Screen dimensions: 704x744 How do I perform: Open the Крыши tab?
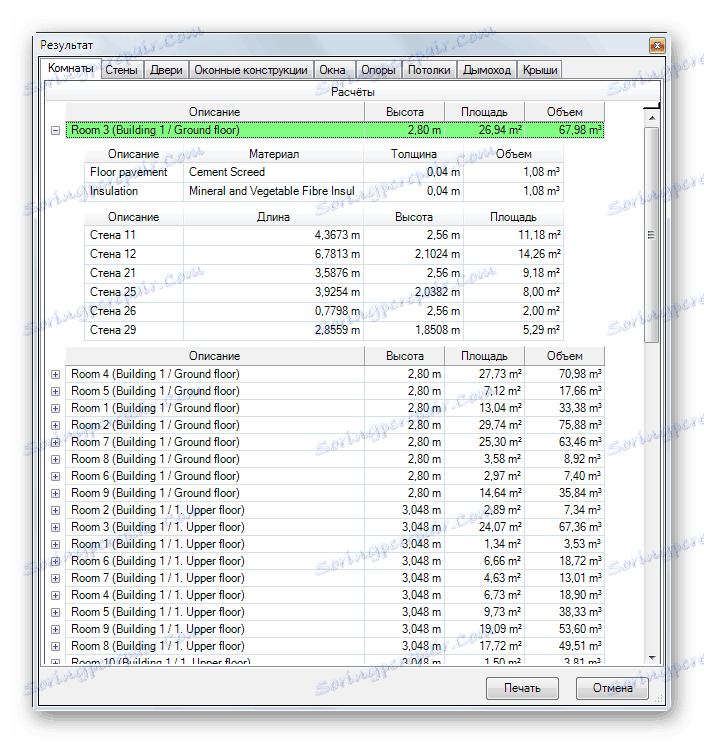click(x=540, y=70)
